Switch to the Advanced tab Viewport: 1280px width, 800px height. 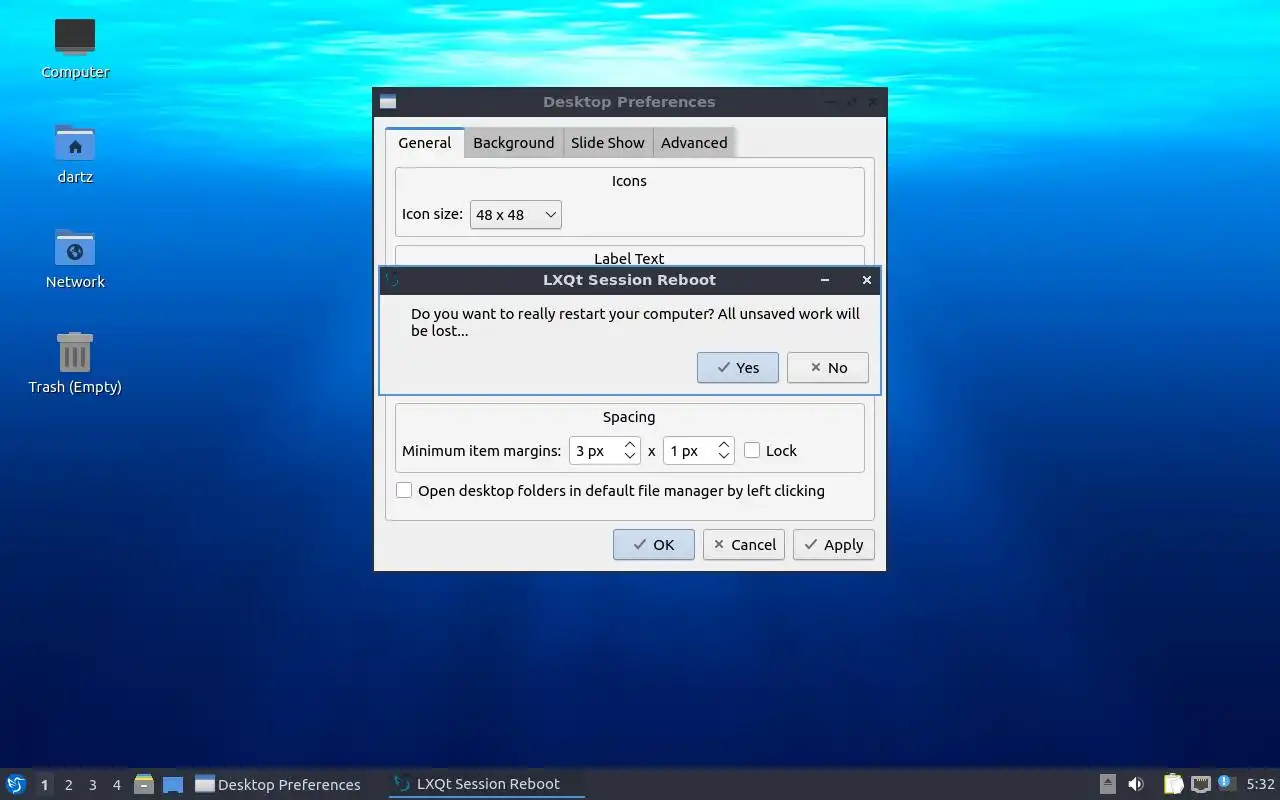pyautogui.click(x=694, y=143)
